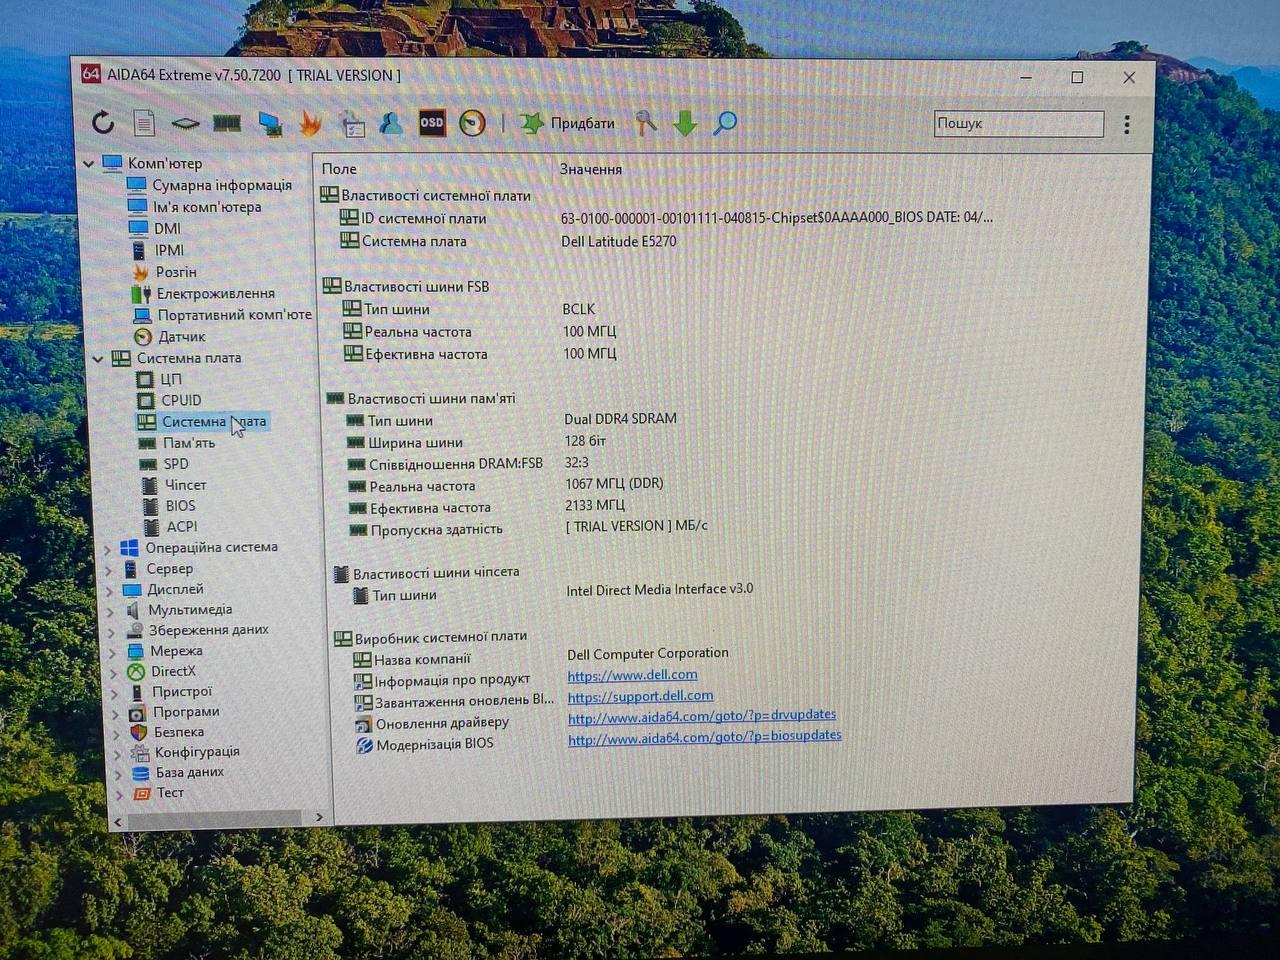Click the Придбати purchase button
The height and width of the screenshot is (960, 1280).
(x=567, y=123)
